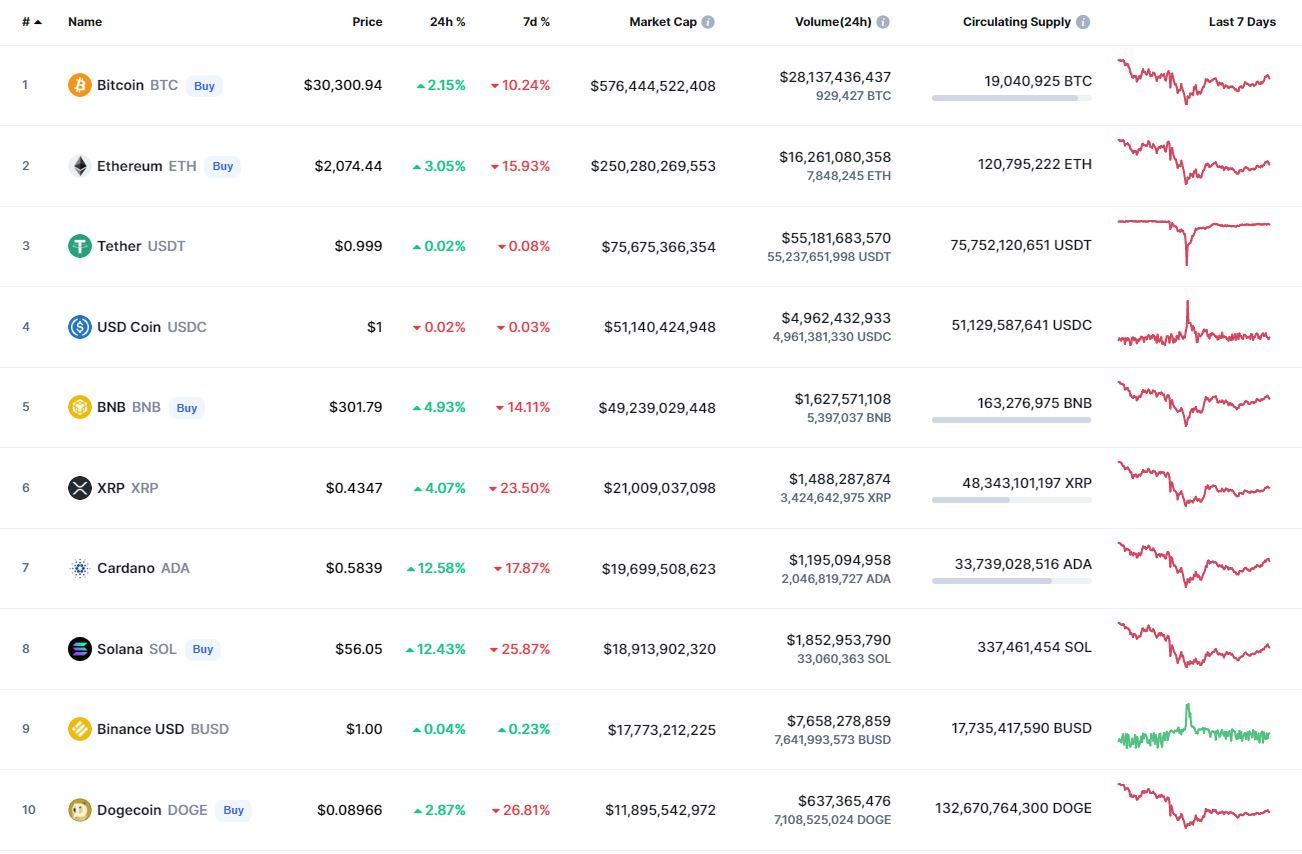Image resolution: width=1302 pixels, height=854 pixels.
Task: Open the Cardano coin page link
Action: click(126, 568)
